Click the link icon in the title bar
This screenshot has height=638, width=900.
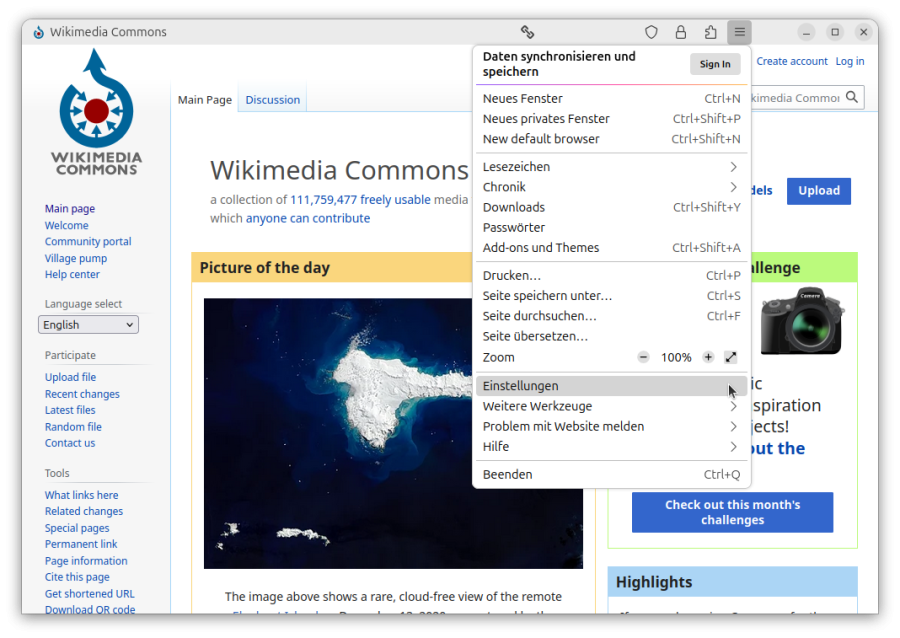pyautogui.click(x=527, y=32)
